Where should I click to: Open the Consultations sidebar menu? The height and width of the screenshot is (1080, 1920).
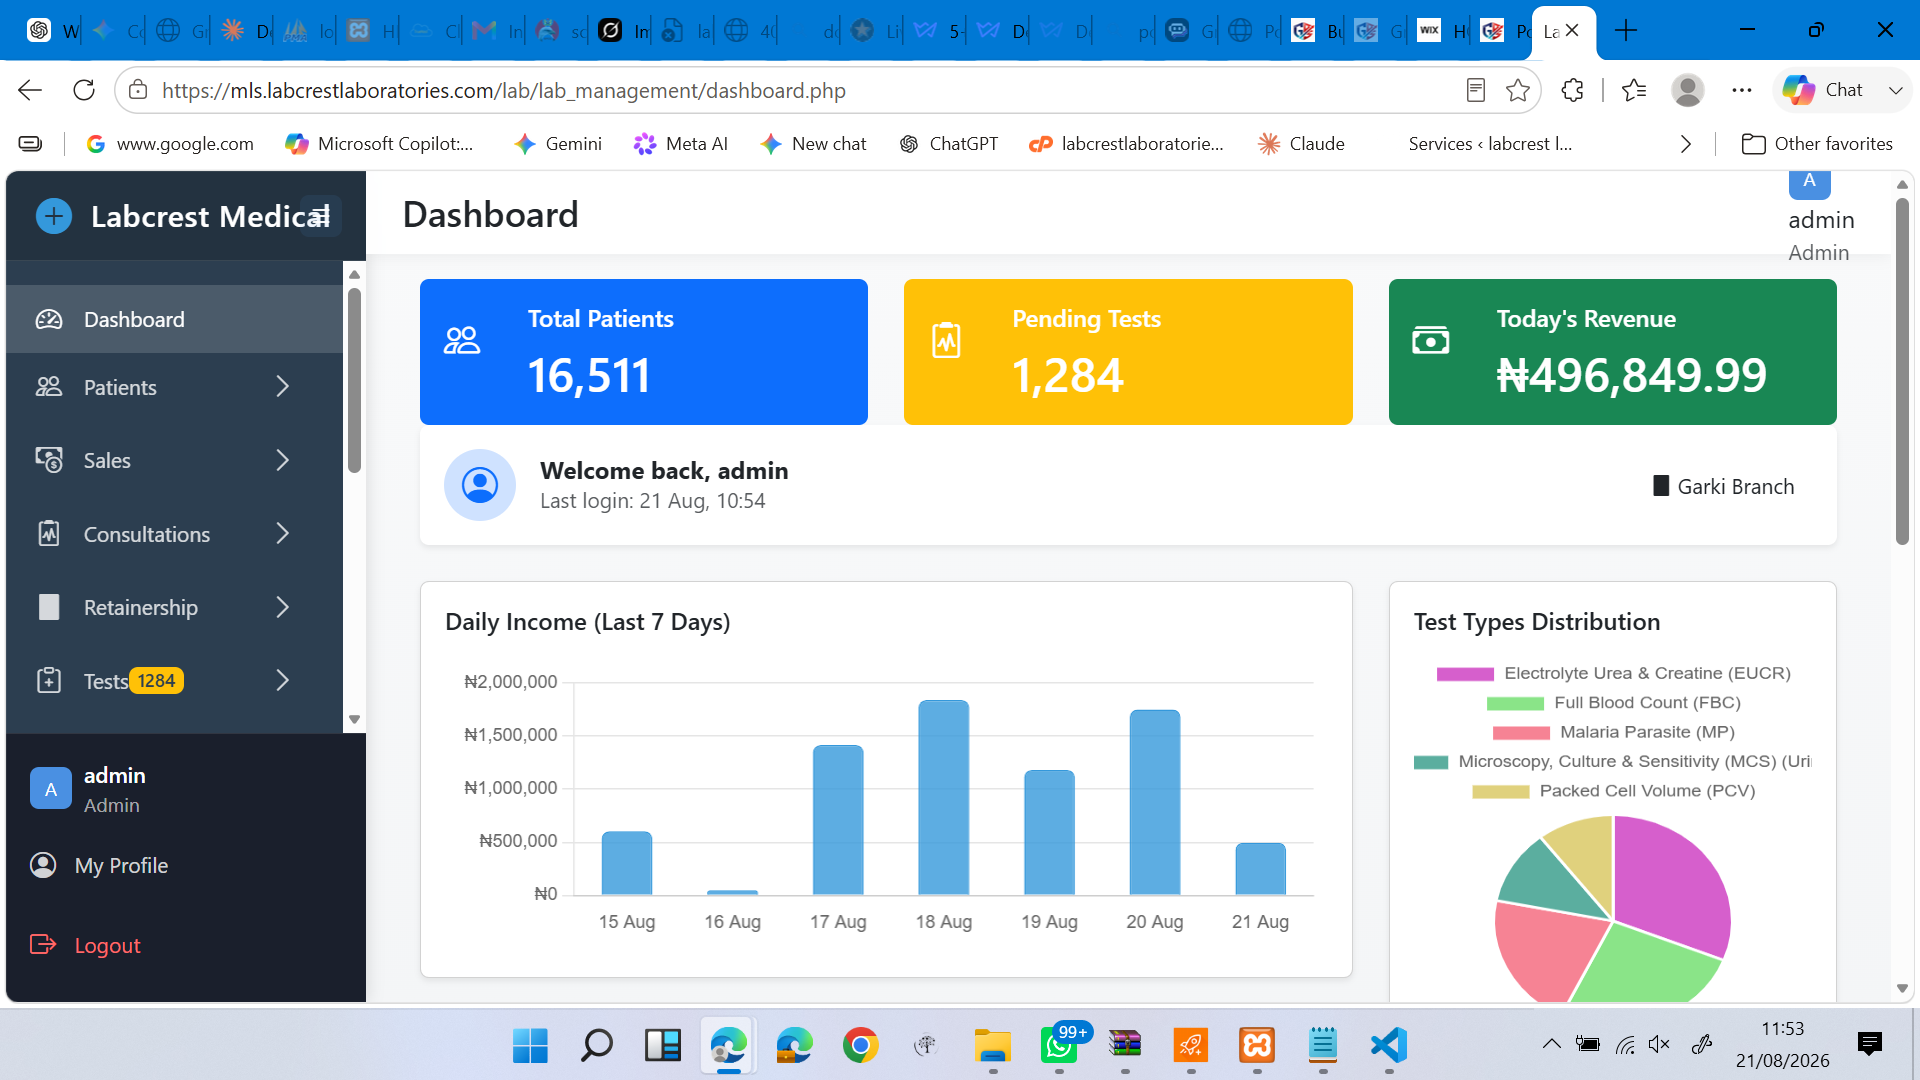(x=175, y=534)
